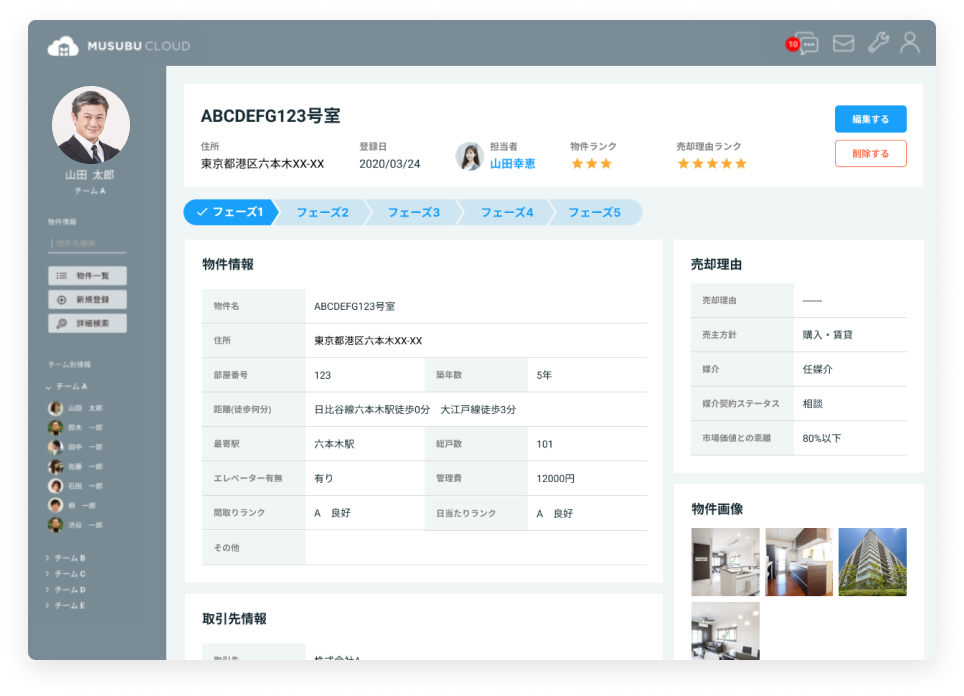Screen dimensions: 964x696
Task: Open the user account icon in header
Action: (909, 43)
